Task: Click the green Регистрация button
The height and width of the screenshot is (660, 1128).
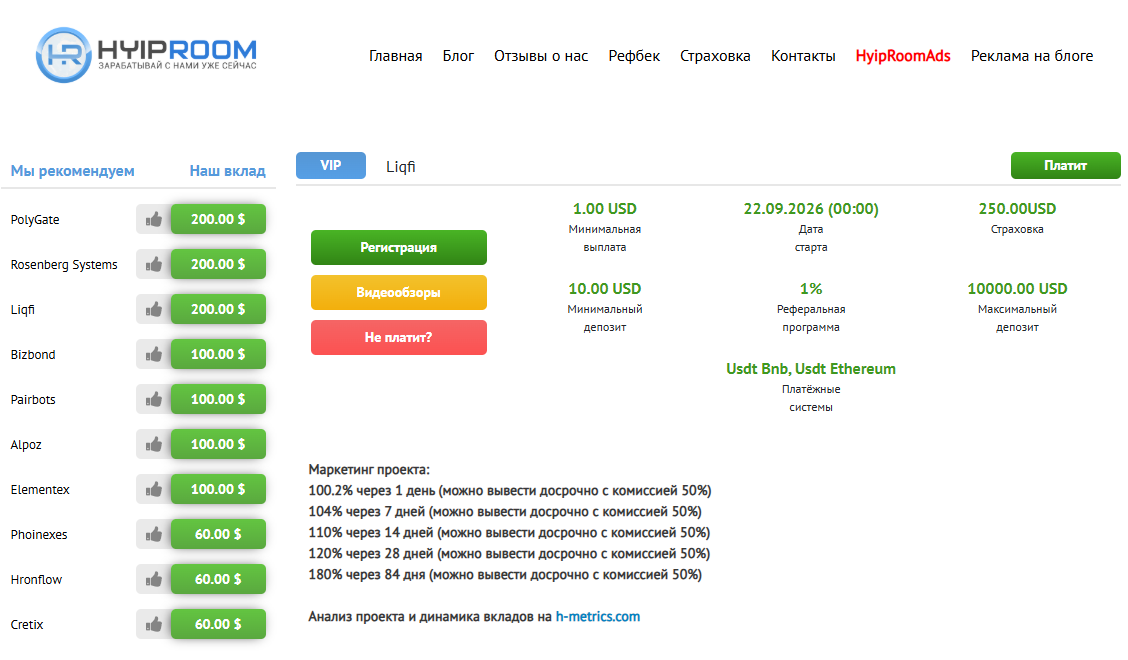Action: [399, 248]
